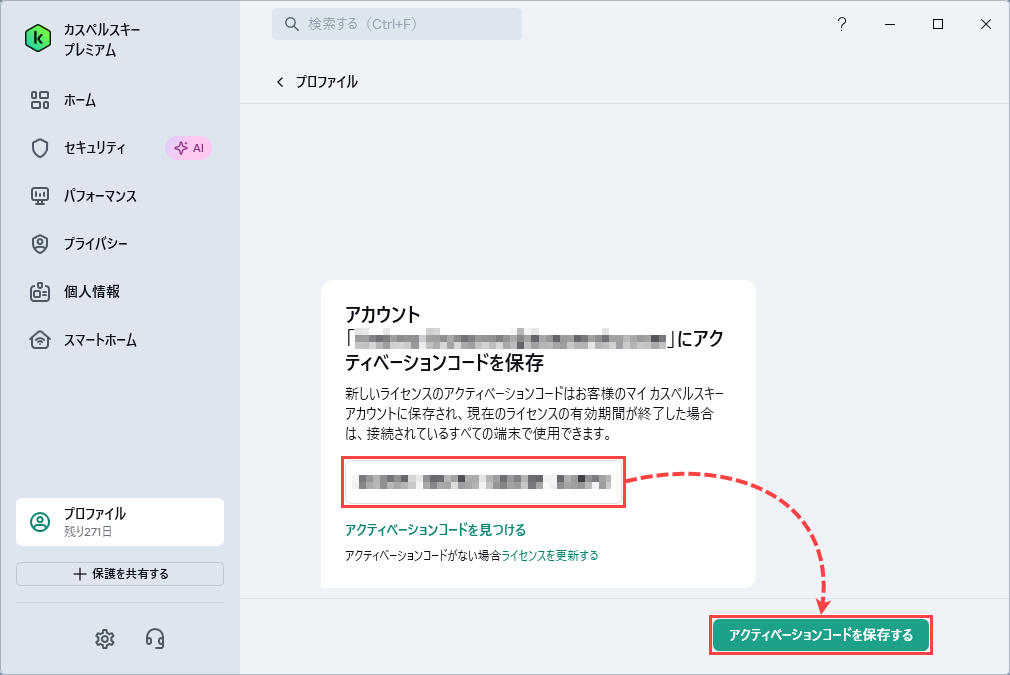Click the search magnifier icon
This screenshot has width=1010, height=675.
pos(292,24)
